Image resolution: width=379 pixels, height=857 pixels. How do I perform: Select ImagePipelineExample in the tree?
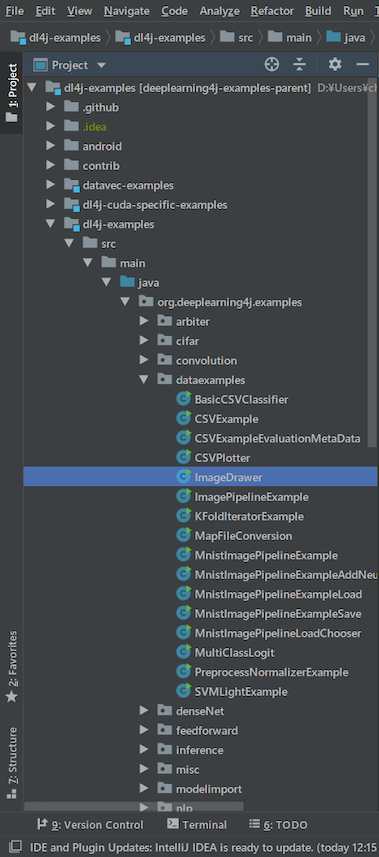point(252,497)
